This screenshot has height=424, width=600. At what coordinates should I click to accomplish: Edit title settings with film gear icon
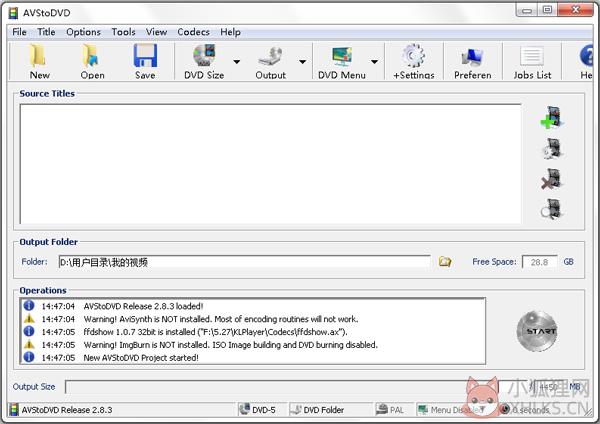(552, 148)
